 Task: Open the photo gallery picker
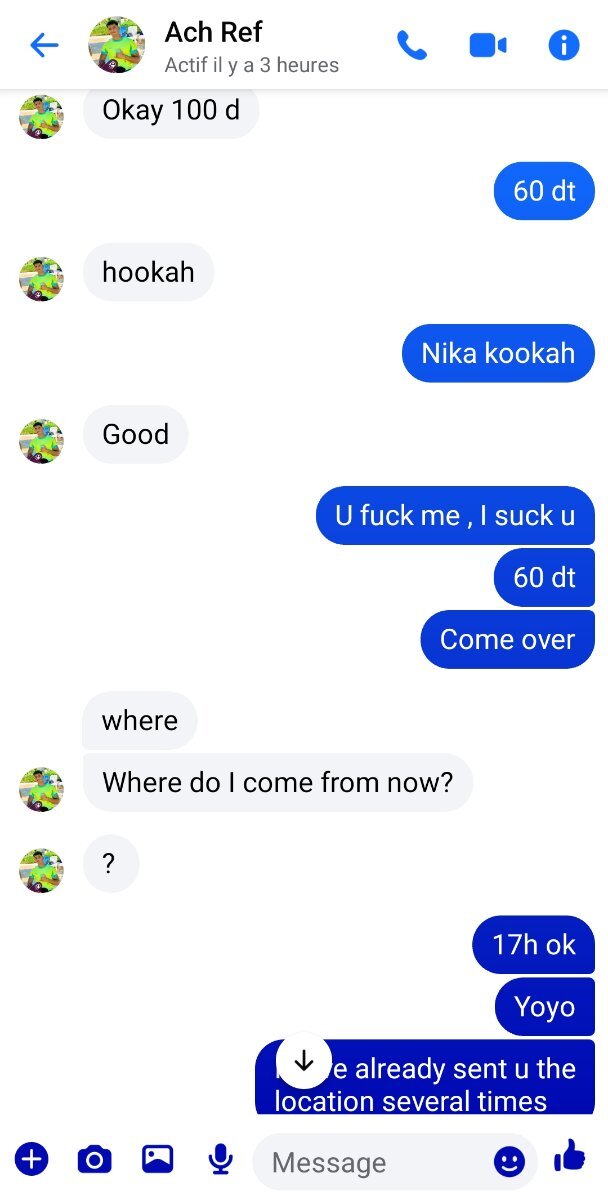(158, 1159)
